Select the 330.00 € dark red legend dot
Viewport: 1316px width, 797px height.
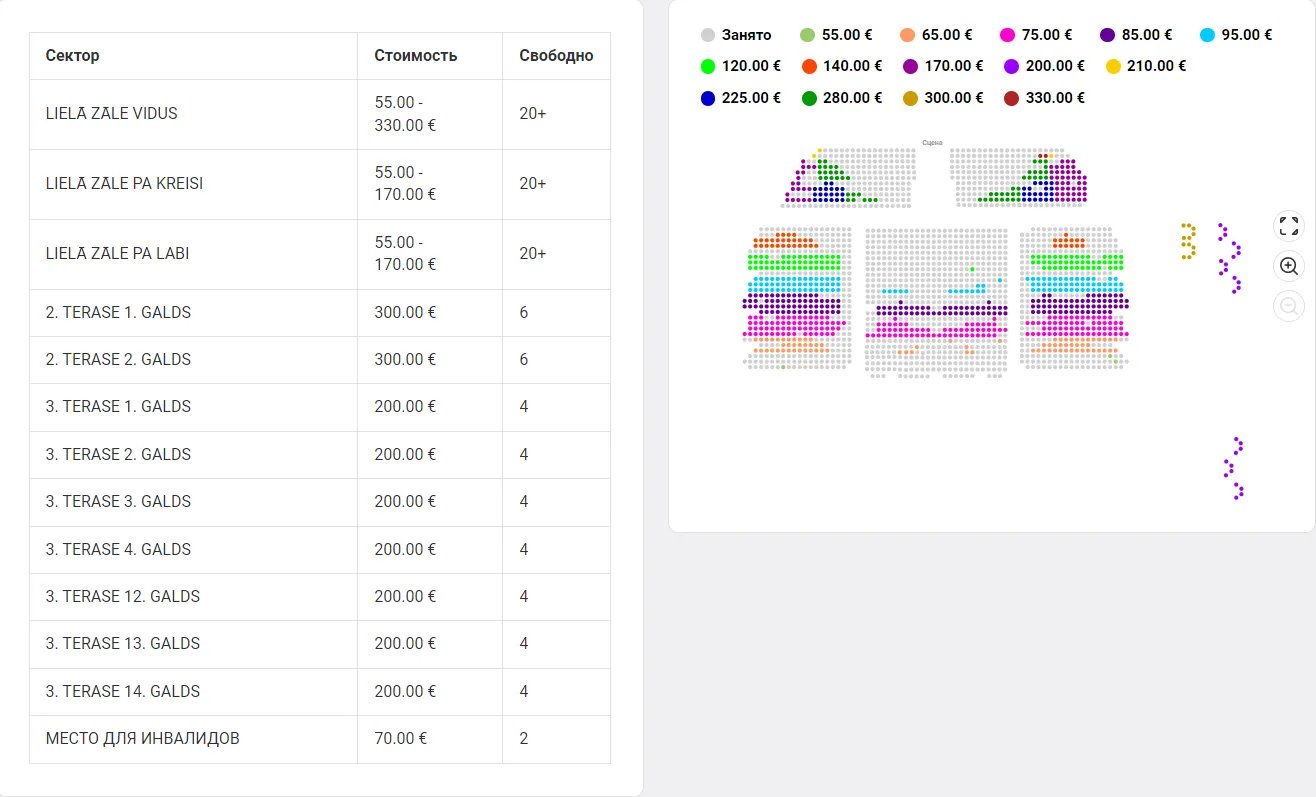point(1011,98)
